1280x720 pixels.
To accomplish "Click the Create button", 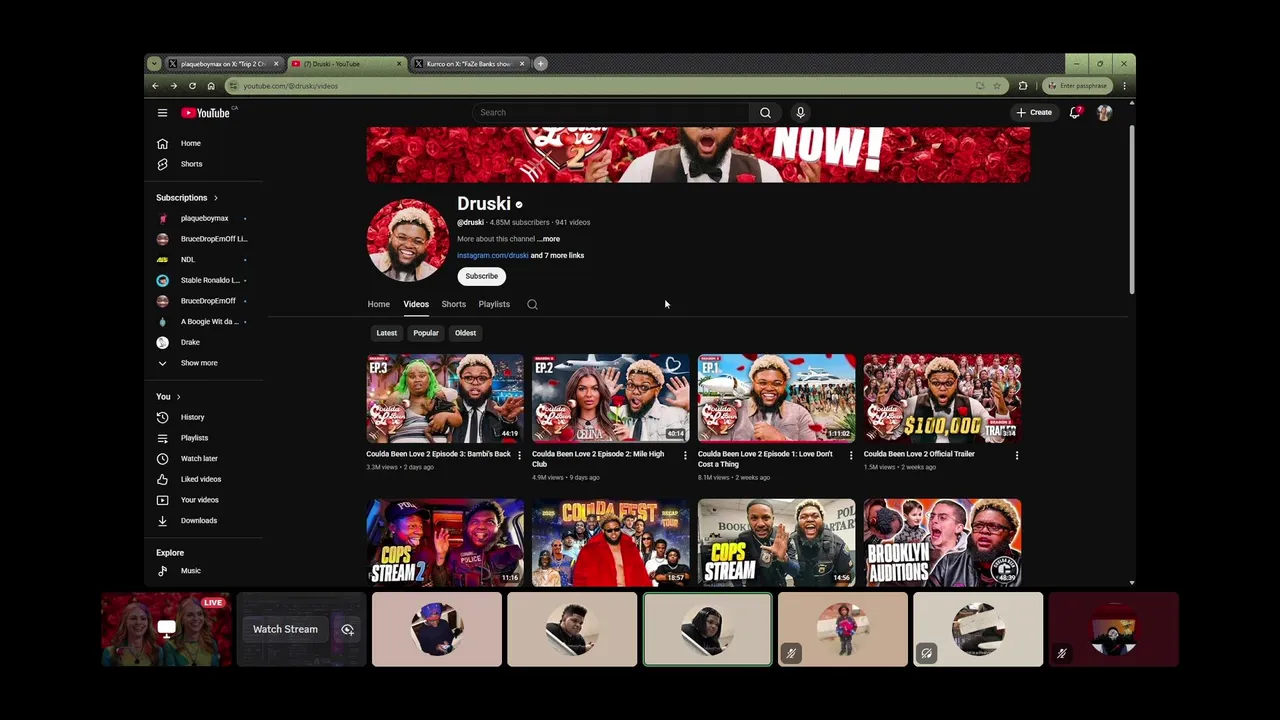I will pyautogui.click(x=1034, y=113).
